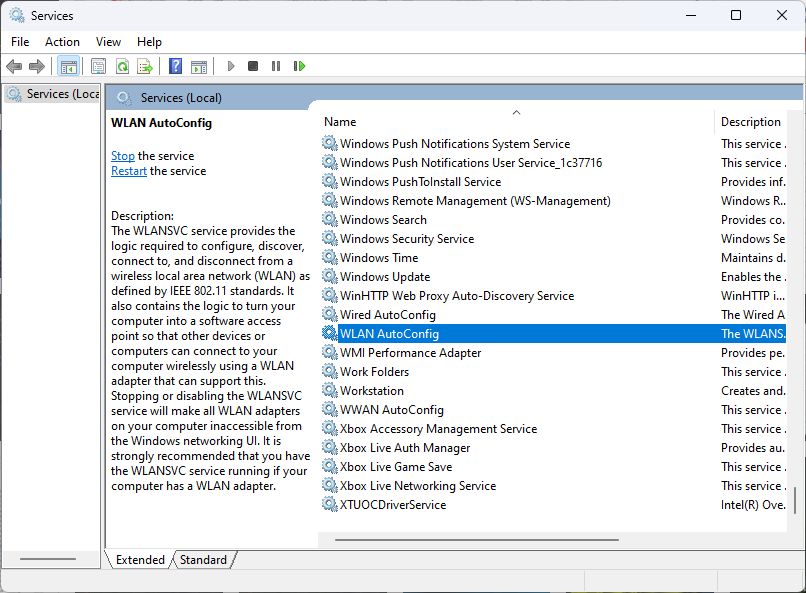Select the Wired AutoConfig service name

(388, 315)
